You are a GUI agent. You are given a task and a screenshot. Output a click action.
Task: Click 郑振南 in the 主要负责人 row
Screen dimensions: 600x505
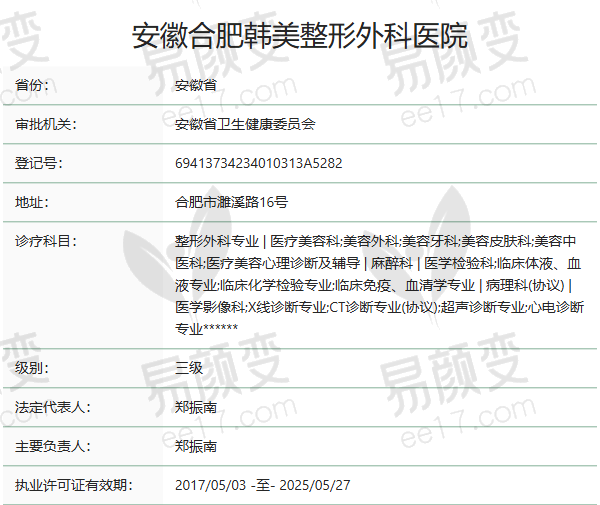196,446
